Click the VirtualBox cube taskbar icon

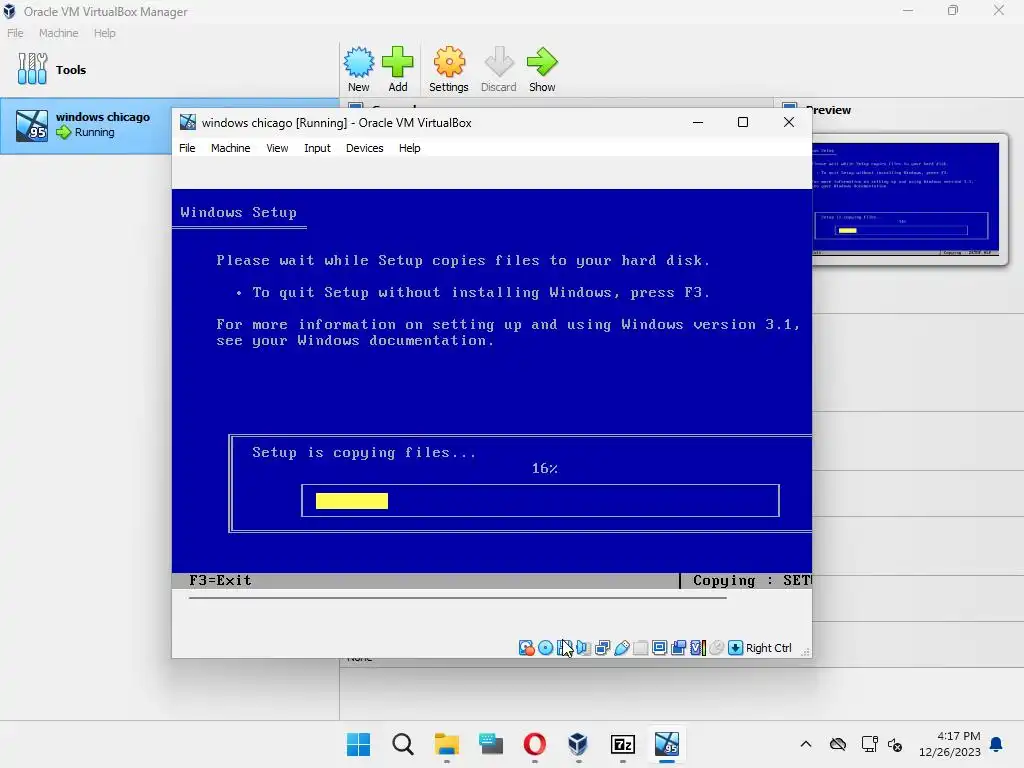(578, 744)
